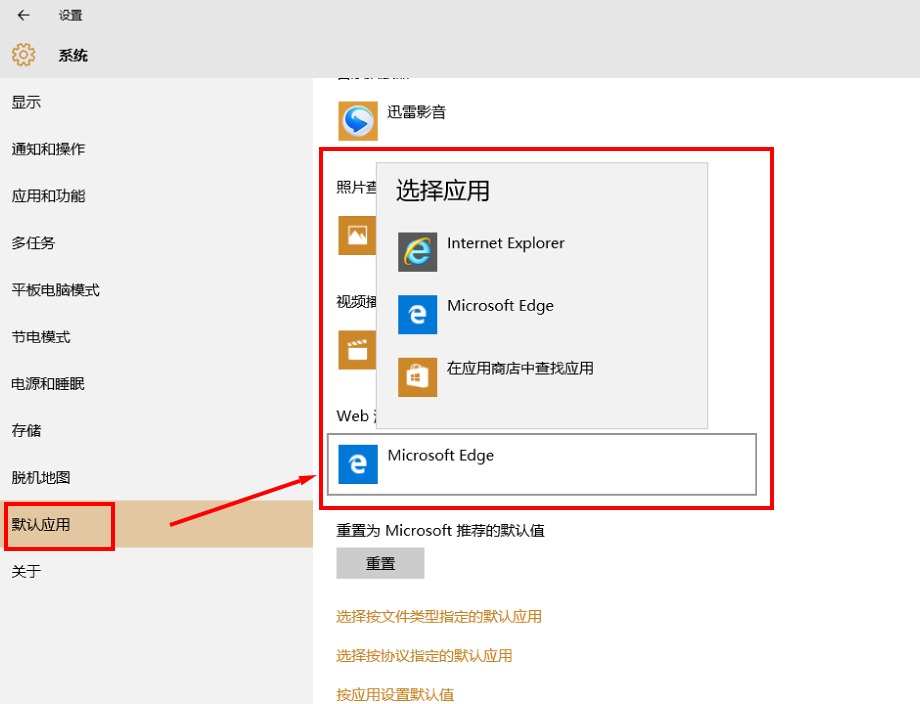Click the video player clapperboard icon

tap(357, 350)
